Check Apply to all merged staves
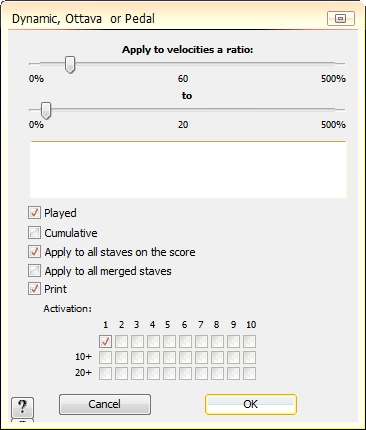The width and height of the screenshot is (366, 430). 34,271
